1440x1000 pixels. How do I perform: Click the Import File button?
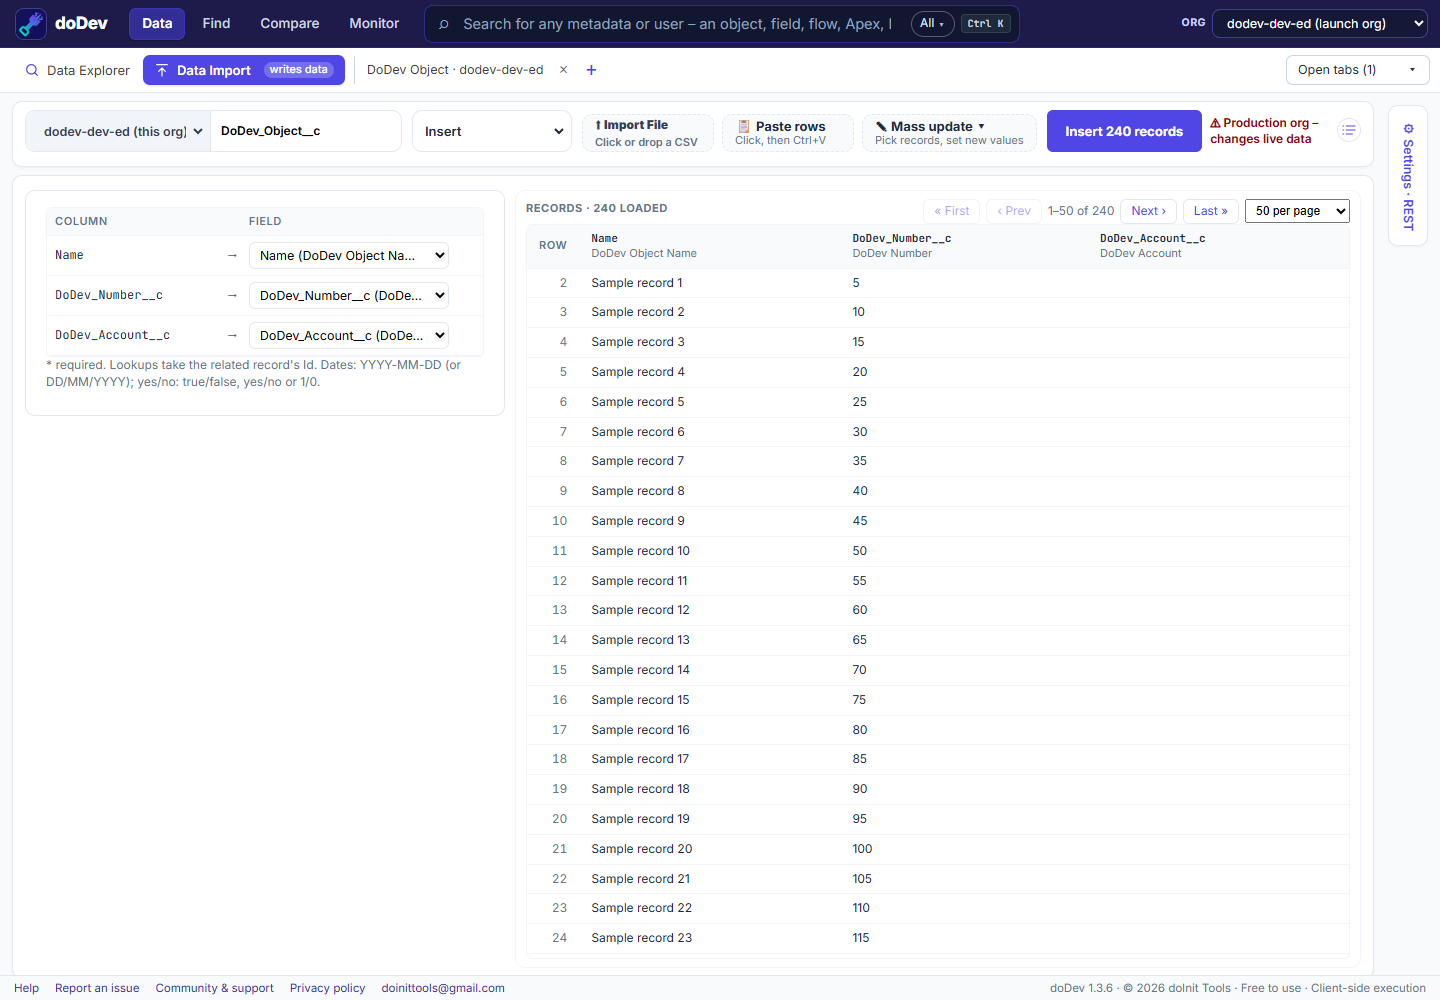pos(647,132)
